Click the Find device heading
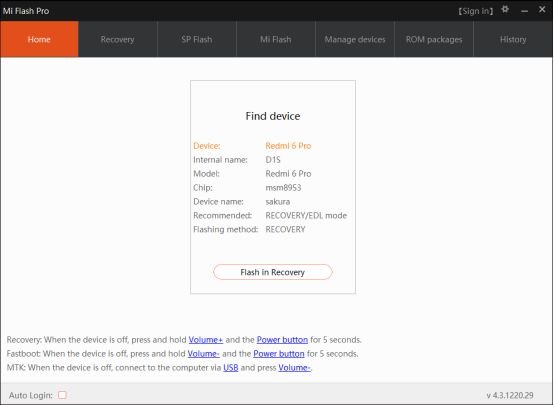The image size is (554, 405). coord(273,116)
